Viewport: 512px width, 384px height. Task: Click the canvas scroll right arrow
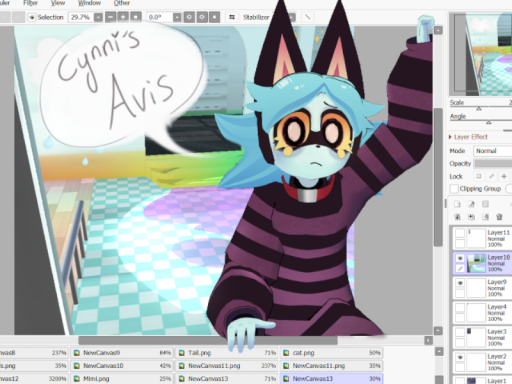(428, 340)
